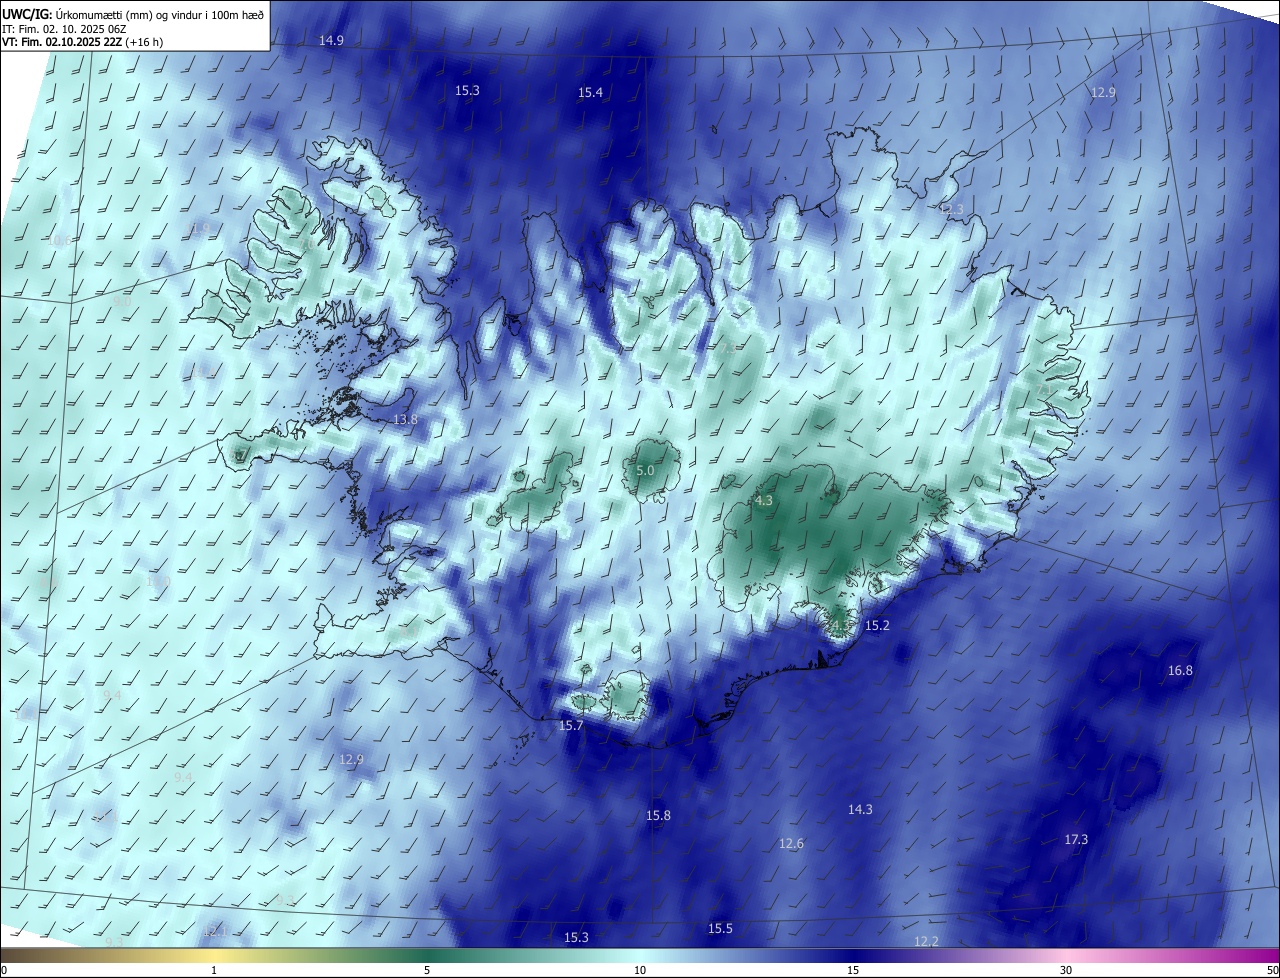Click the '30' tick on the color scale
Viewport: 1280px width, 978px height.
click(x=1066, y=970)
